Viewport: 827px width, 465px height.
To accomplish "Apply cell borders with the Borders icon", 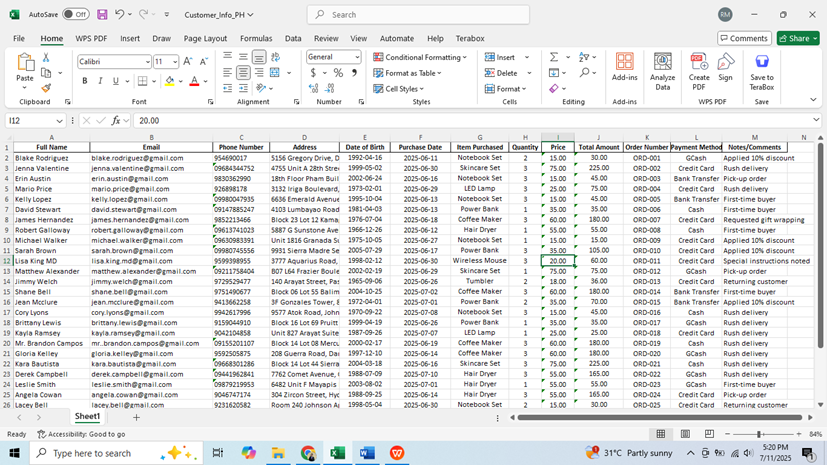I will coord(142,81).
